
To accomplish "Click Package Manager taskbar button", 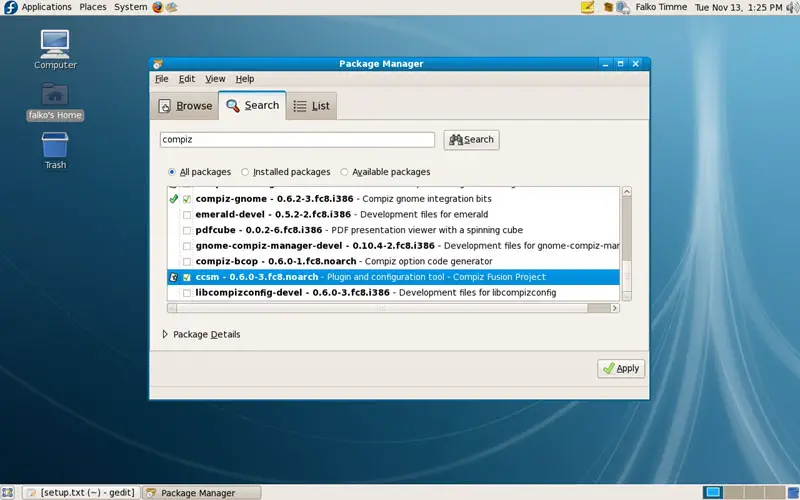I will 202,493.
